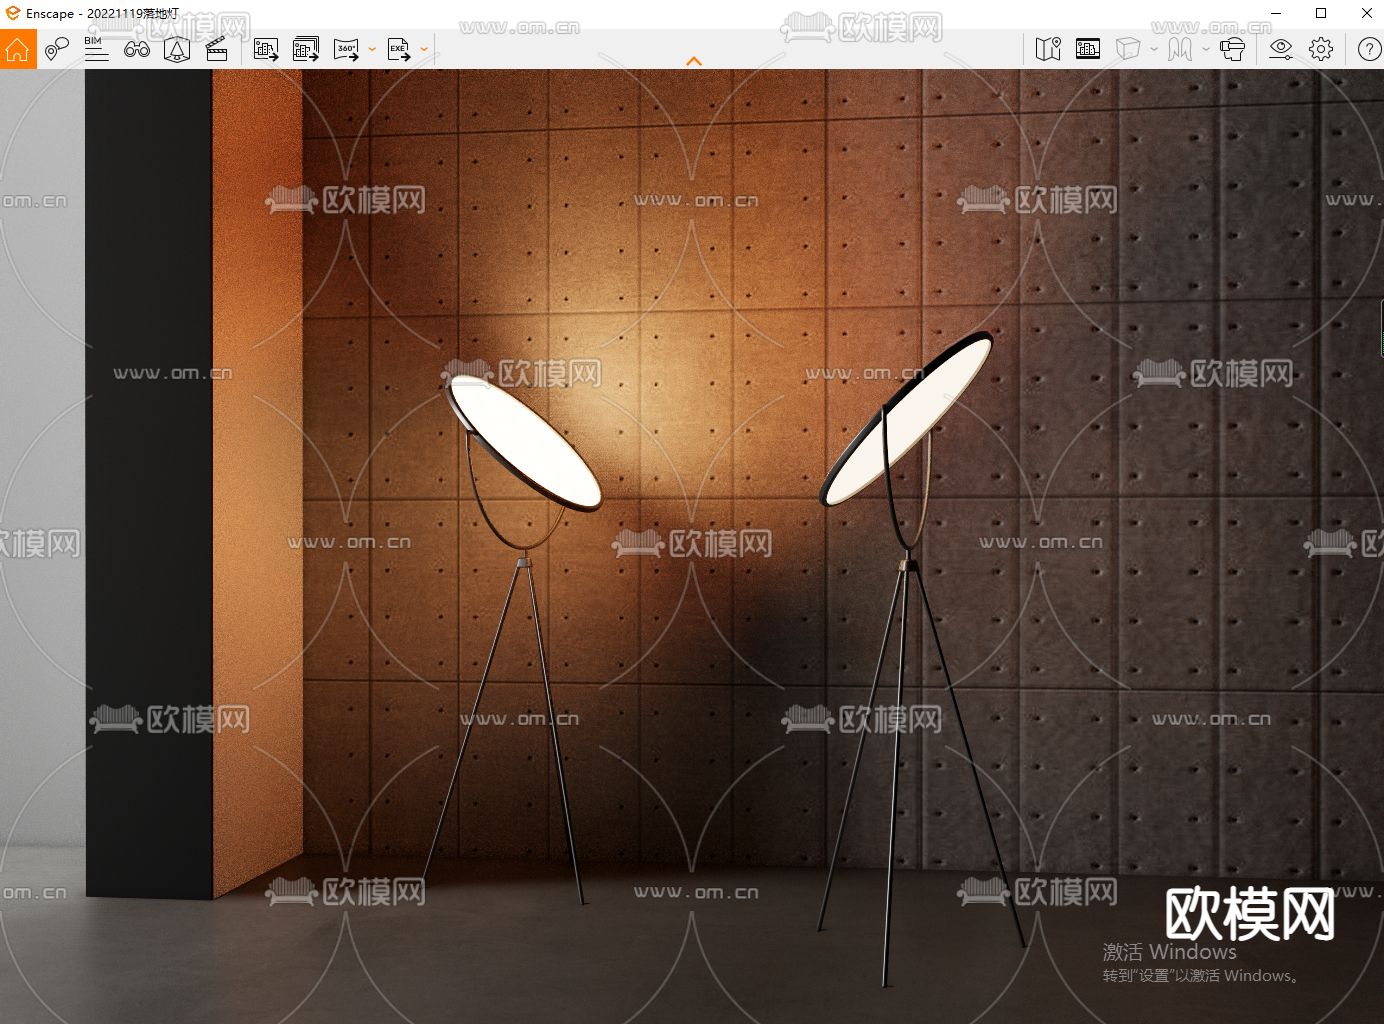The width and height of the screenshot is (1384, 1024).
Task: Collapse the toolbar with the orange chevron
Action: click(x=694, y=62)
